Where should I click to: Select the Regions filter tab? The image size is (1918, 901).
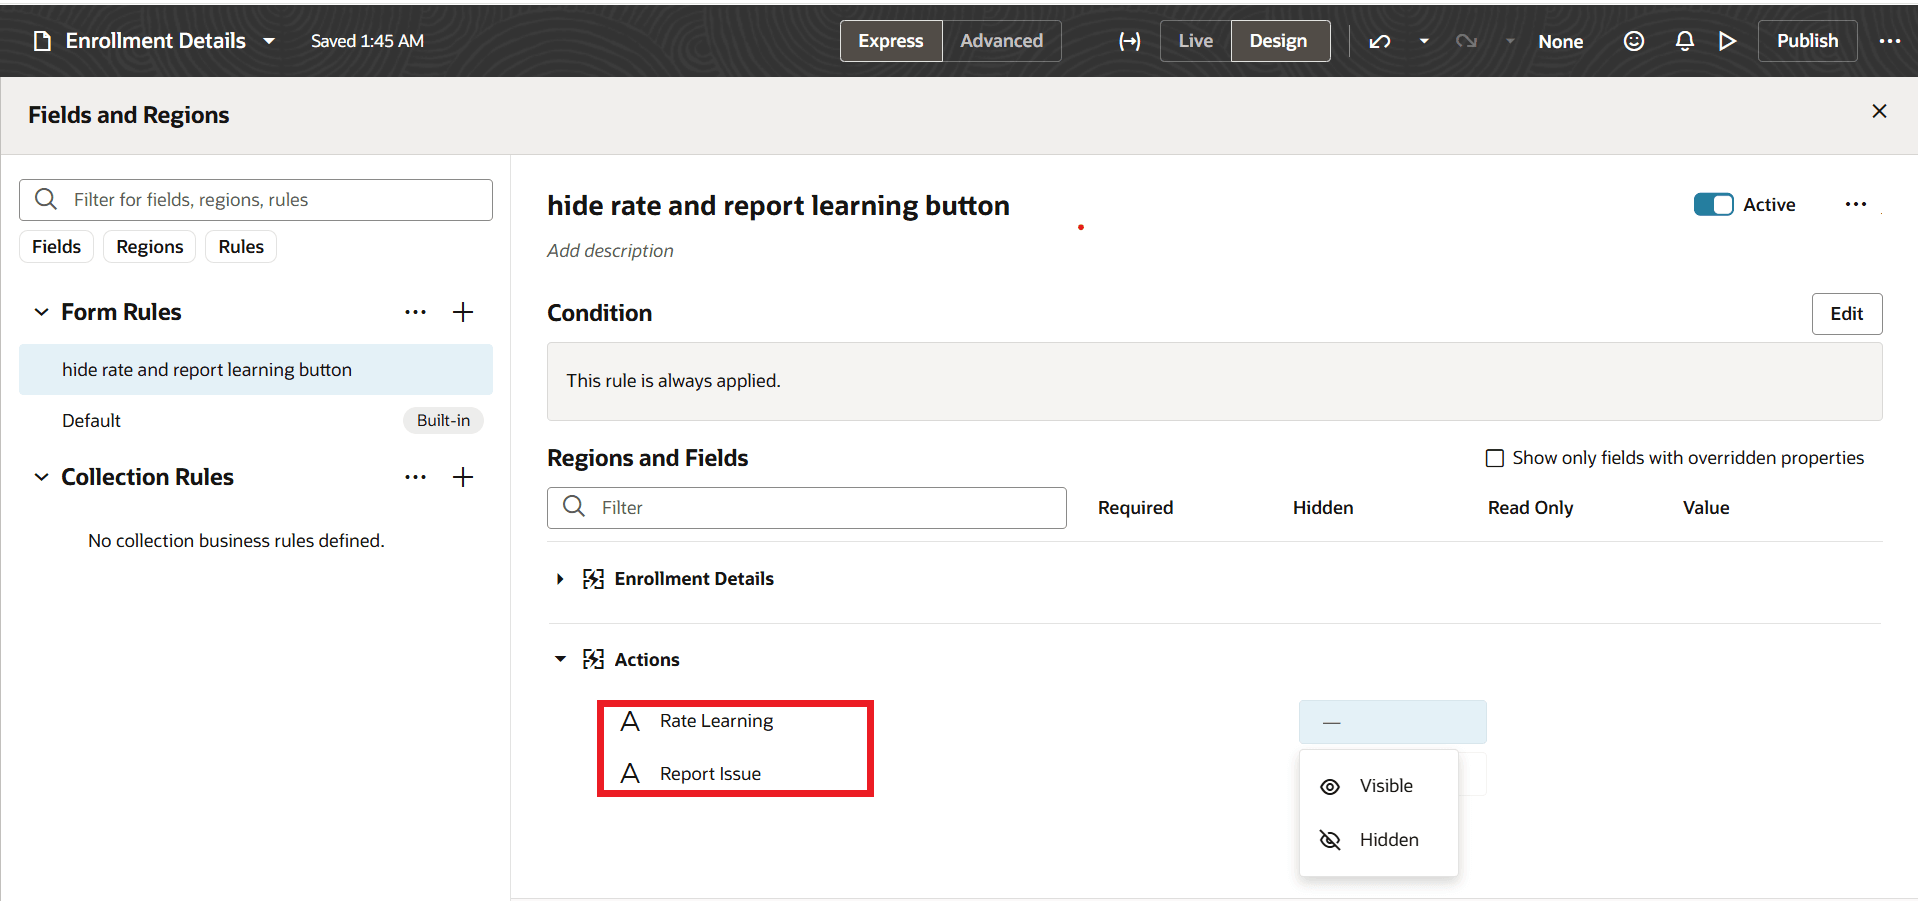(149, 247)
